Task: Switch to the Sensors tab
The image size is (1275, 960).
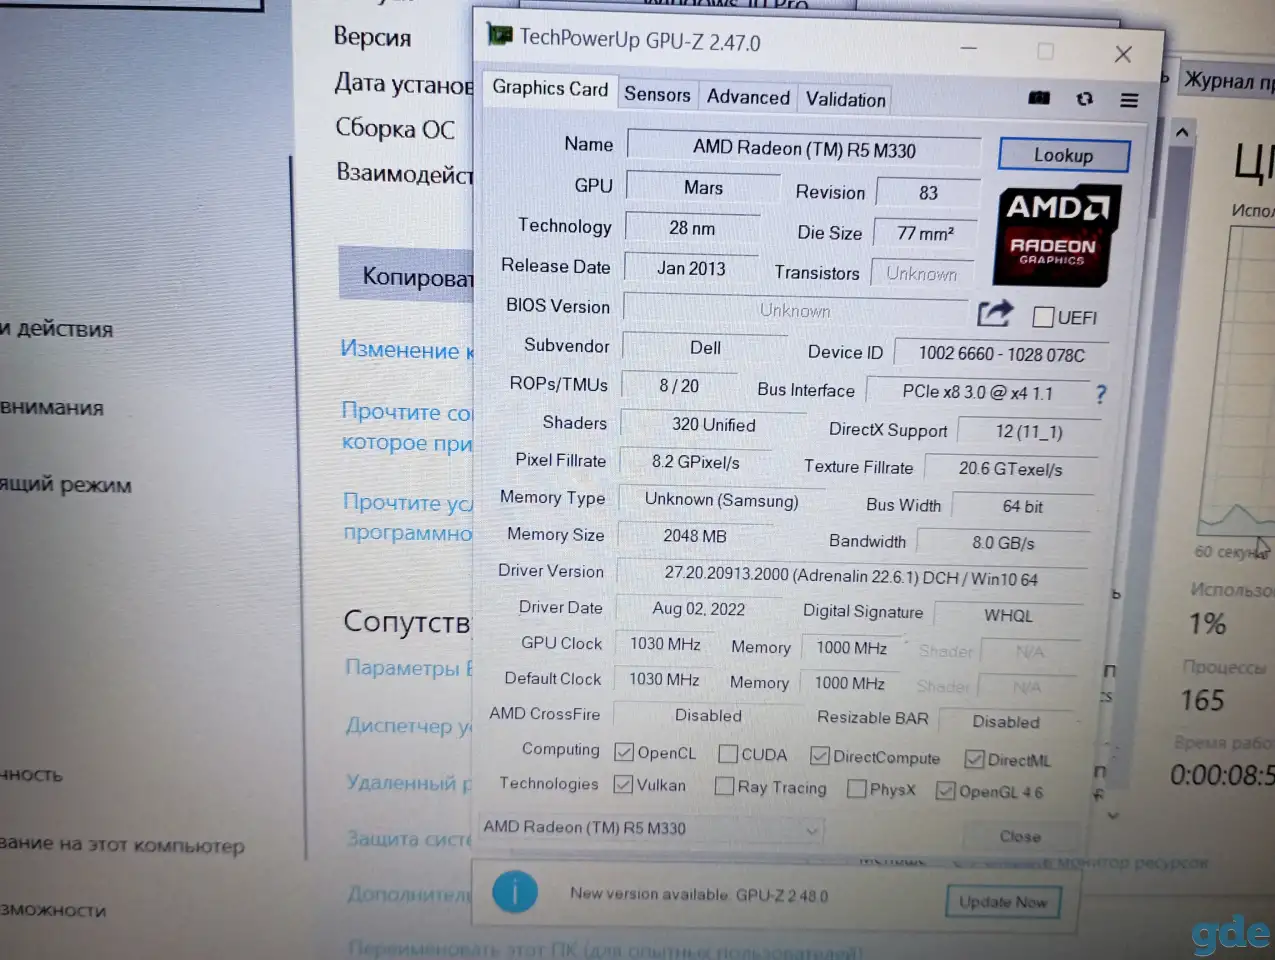Action: [657, 94]
